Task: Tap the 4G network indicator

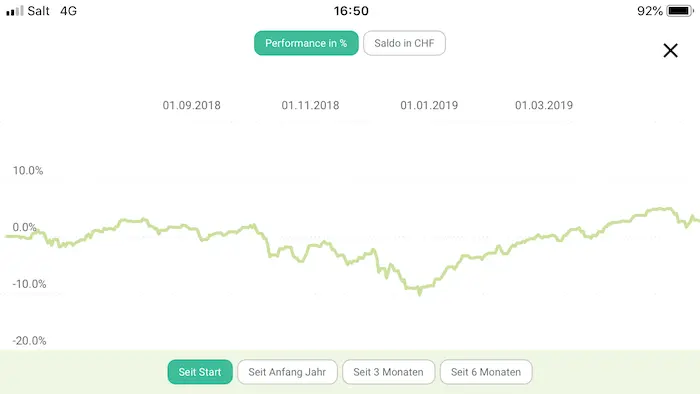Action: coord(68,11)
